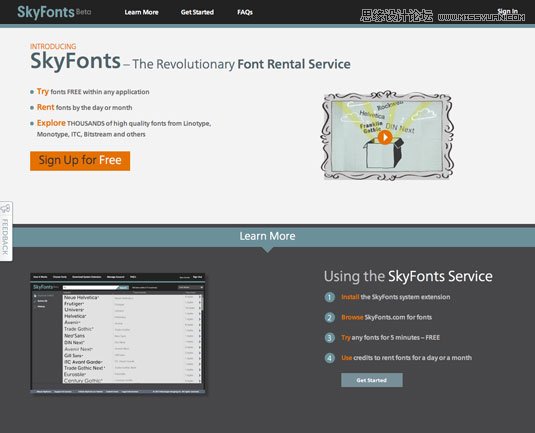
Task: Click 'Try any fonts for 5 minutes' text
Action: 390,337
